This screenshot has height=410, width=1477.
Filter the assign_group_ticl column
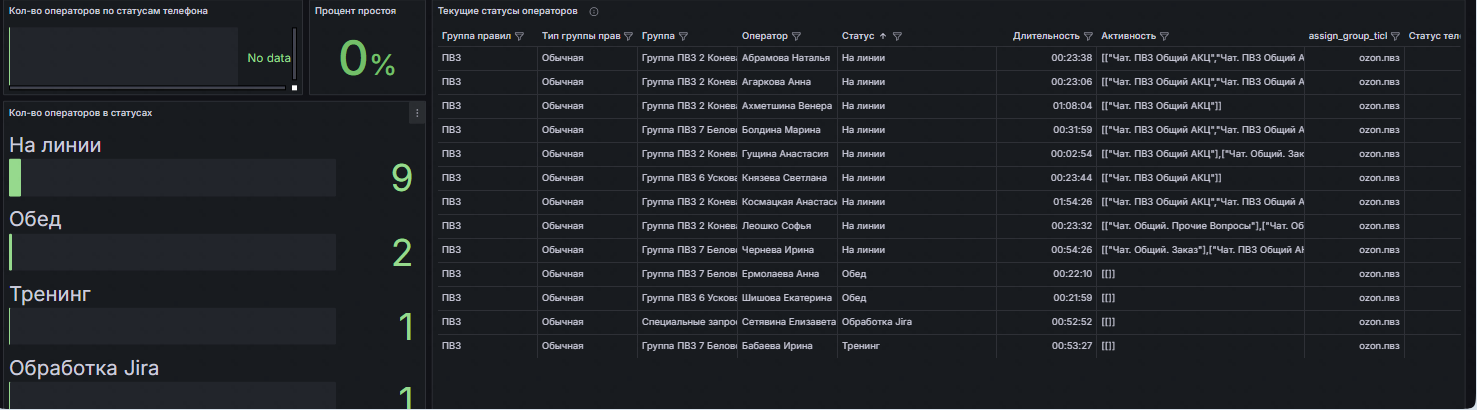pyautogui.click(x=1395, y=36)
